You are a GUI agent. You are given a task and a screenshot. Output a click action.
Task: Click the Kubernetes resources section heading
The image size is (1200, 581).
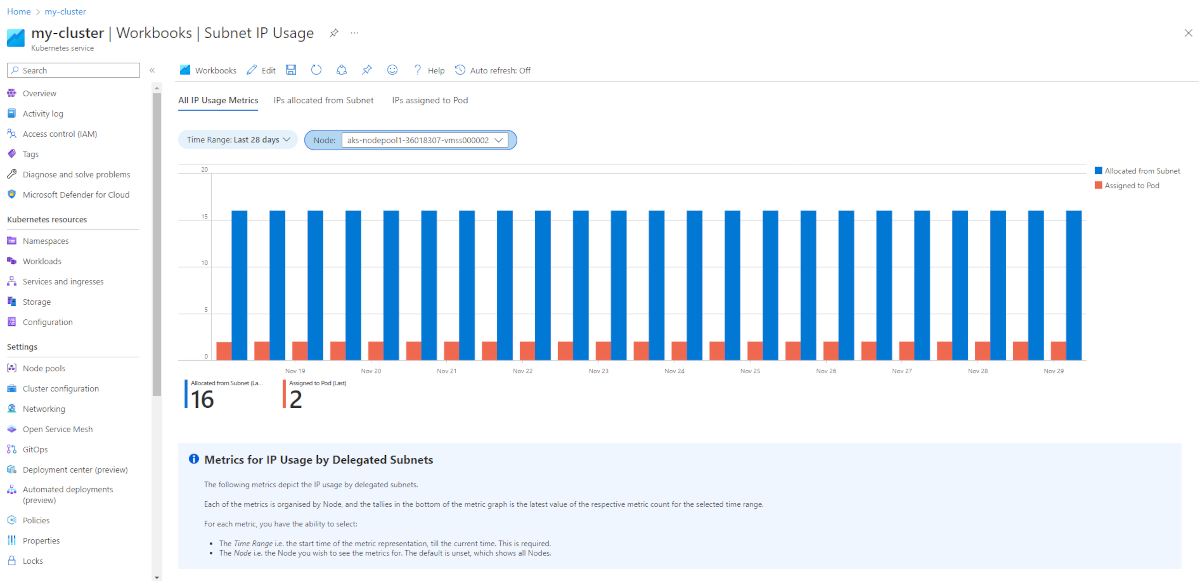tap(47, 219)
